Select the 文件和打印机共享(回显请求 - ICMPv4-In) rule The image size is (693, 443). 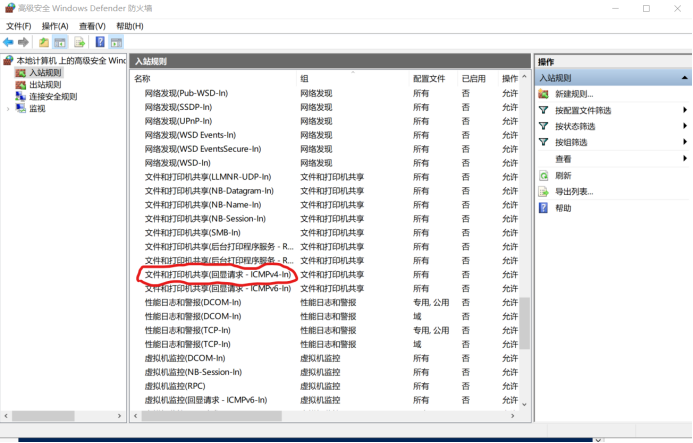pyautogui.click(x=218, y=275)
